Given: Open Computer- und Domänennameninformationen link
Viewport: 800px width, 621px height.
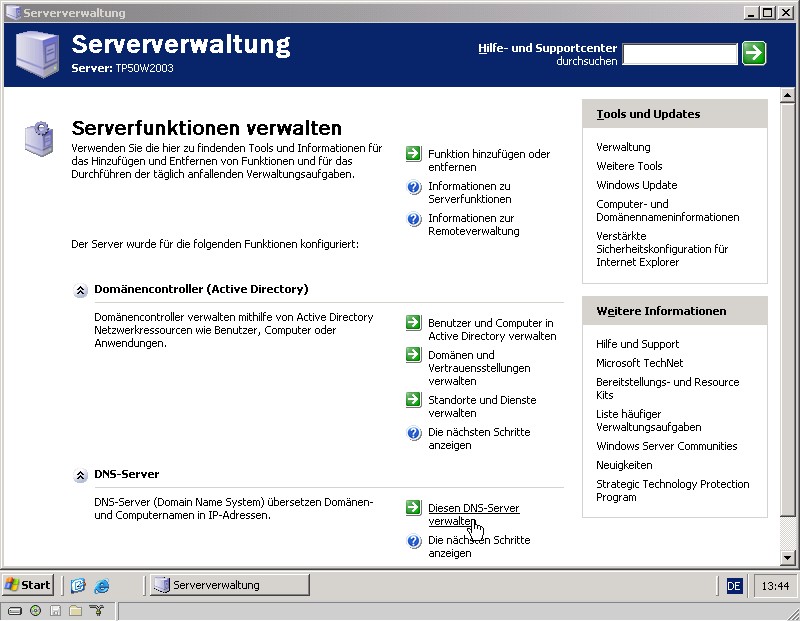Looking at the screenshot, I should (667, 210).
